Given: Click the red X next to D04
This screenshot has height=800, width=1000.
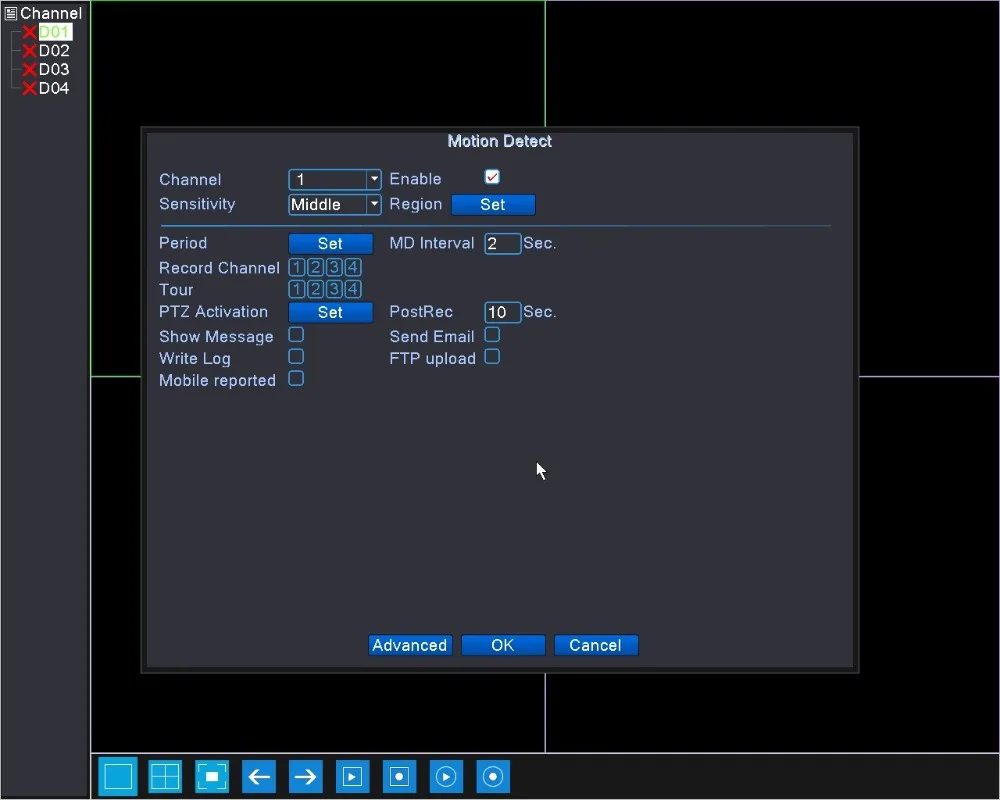Looking at the screenshot, I should (29, 89).
